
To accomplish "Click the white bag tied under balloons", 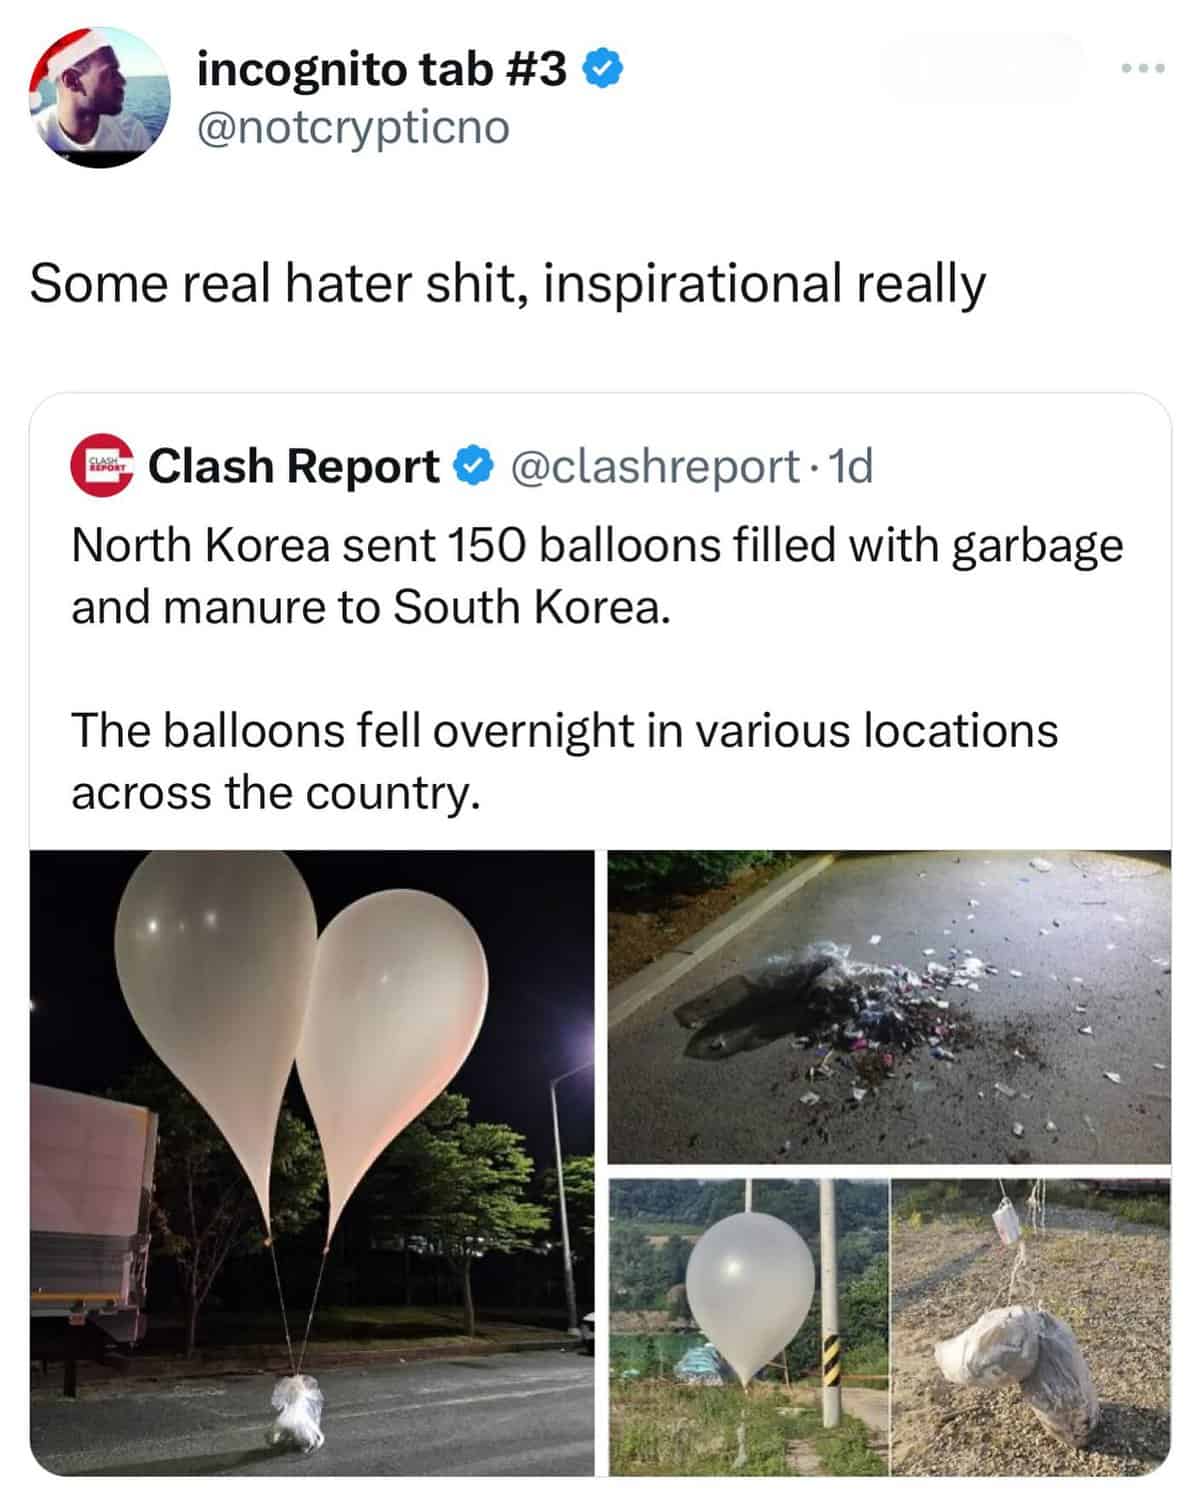I will pyautogui.click(x=298, y=1412).
